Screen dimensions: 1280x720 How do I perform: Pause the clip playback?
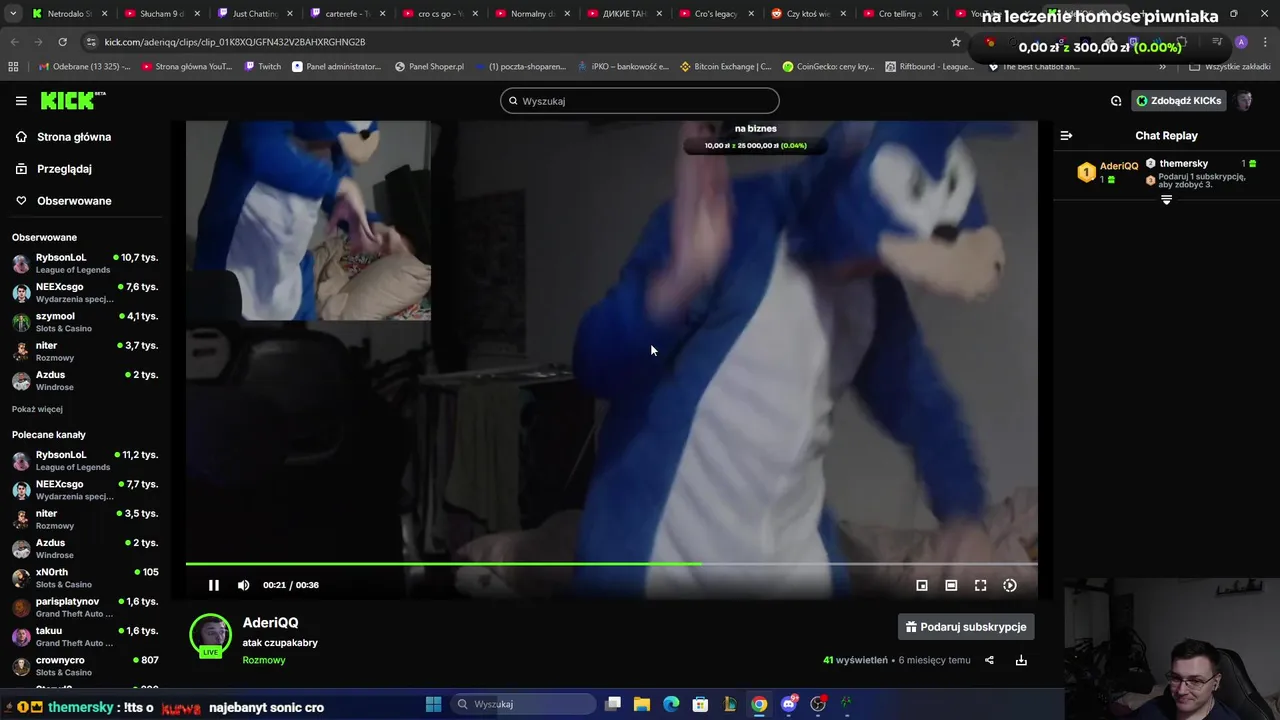pyautogui.click(x=213, y=585)
